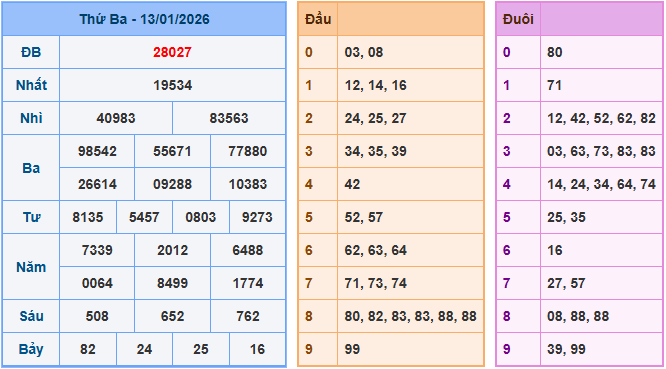The height and width of the screenshot is (369, 666).
Task: Select Năm prize number 6488
Action: coord(248,250)
